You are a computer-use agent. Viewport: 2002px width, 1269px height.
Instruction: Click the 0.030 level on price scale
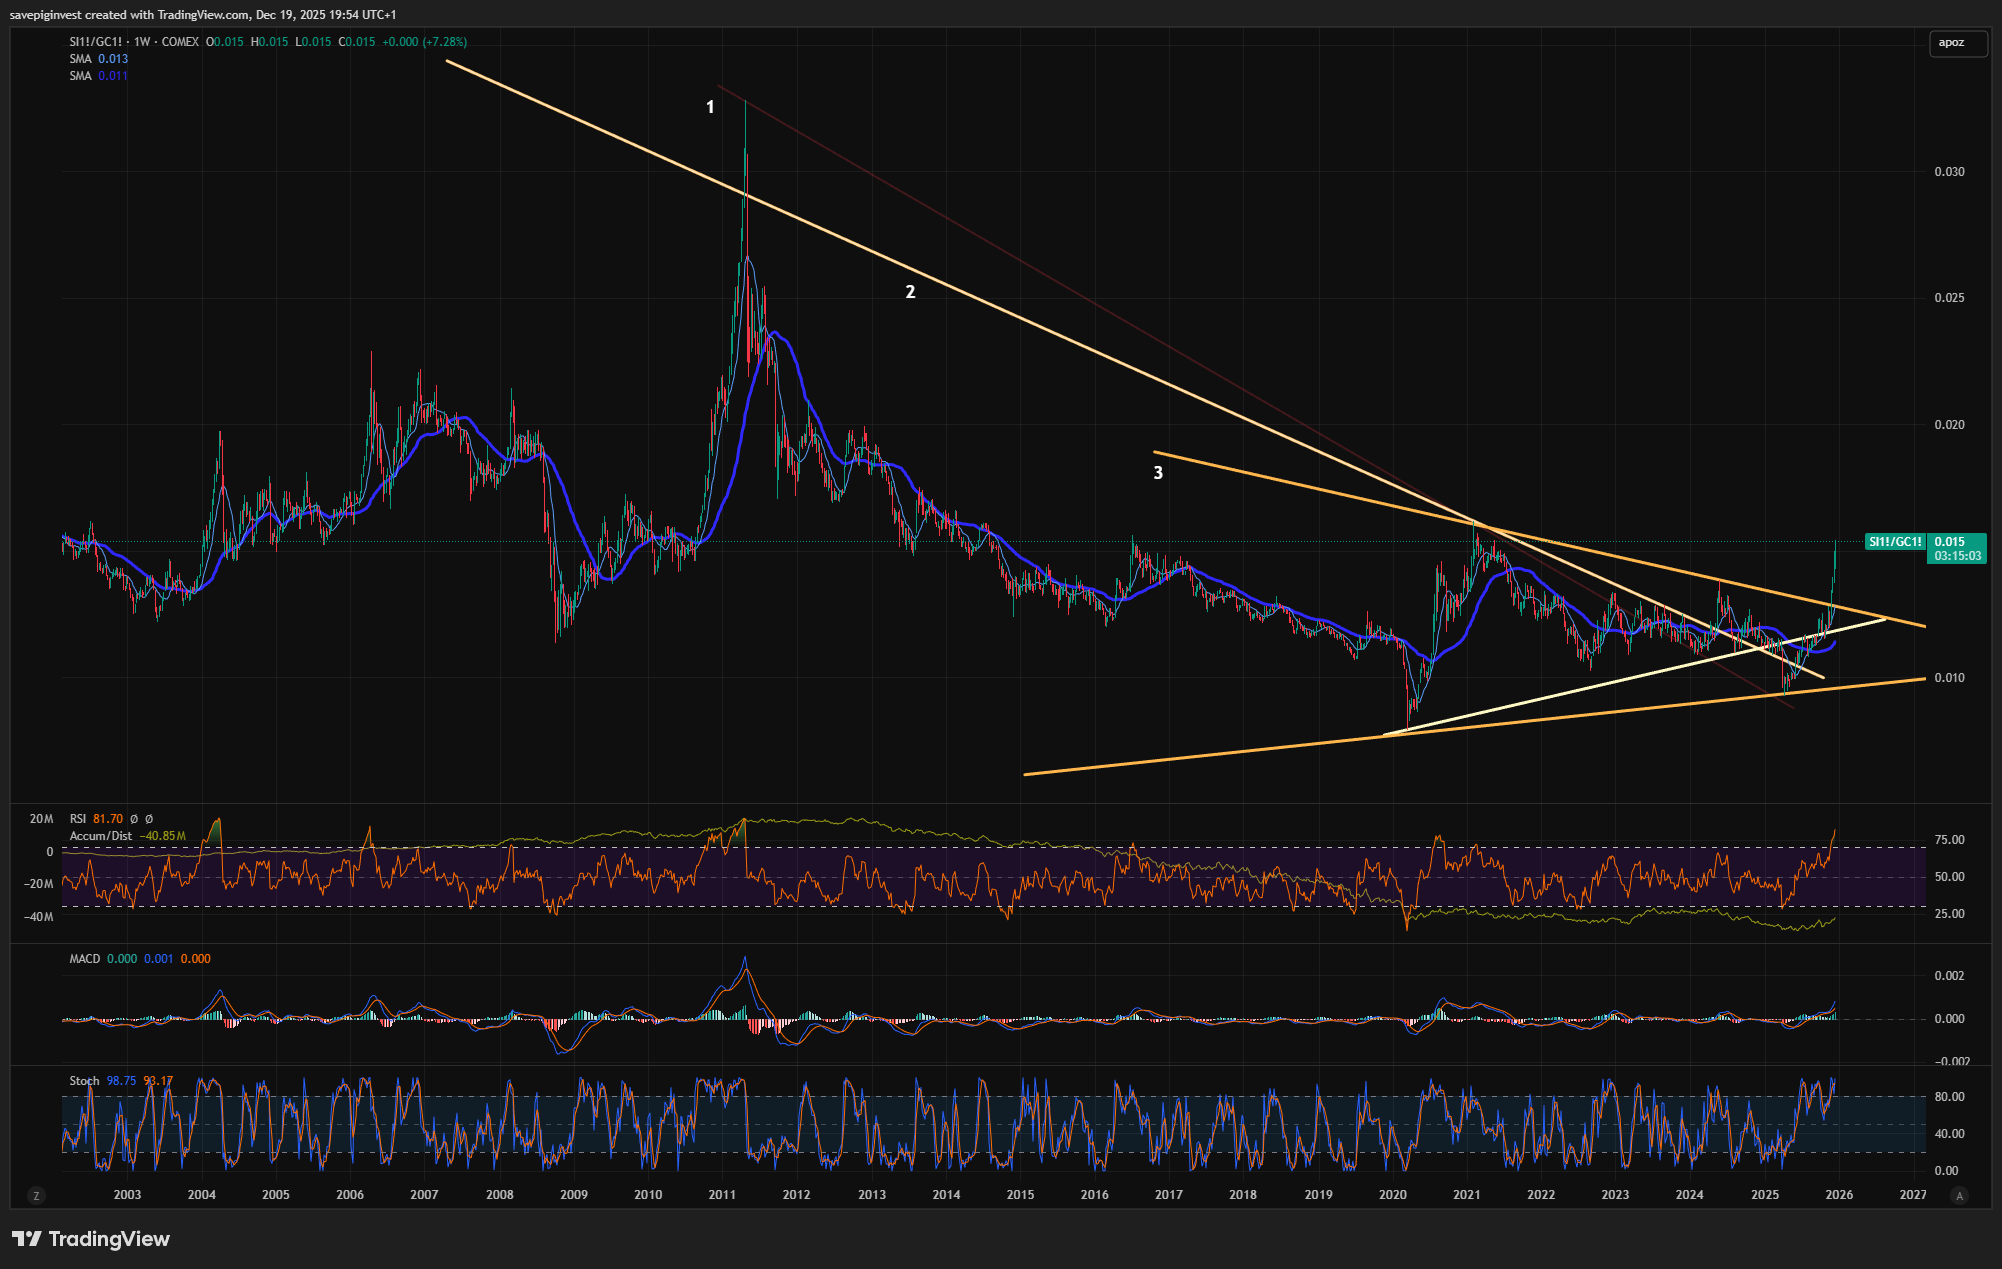(1949, 172)
